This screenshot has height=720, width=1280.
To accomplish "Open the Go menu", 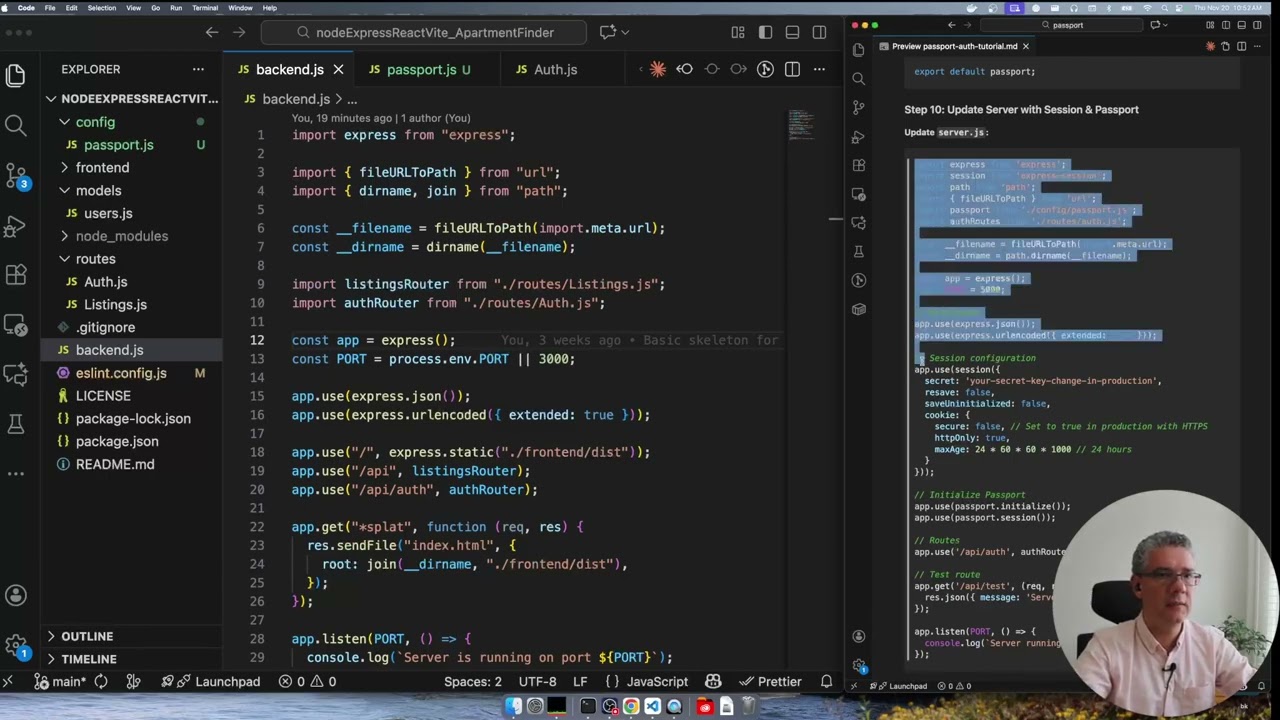I will pyautogui.click(x=155, y=8).
